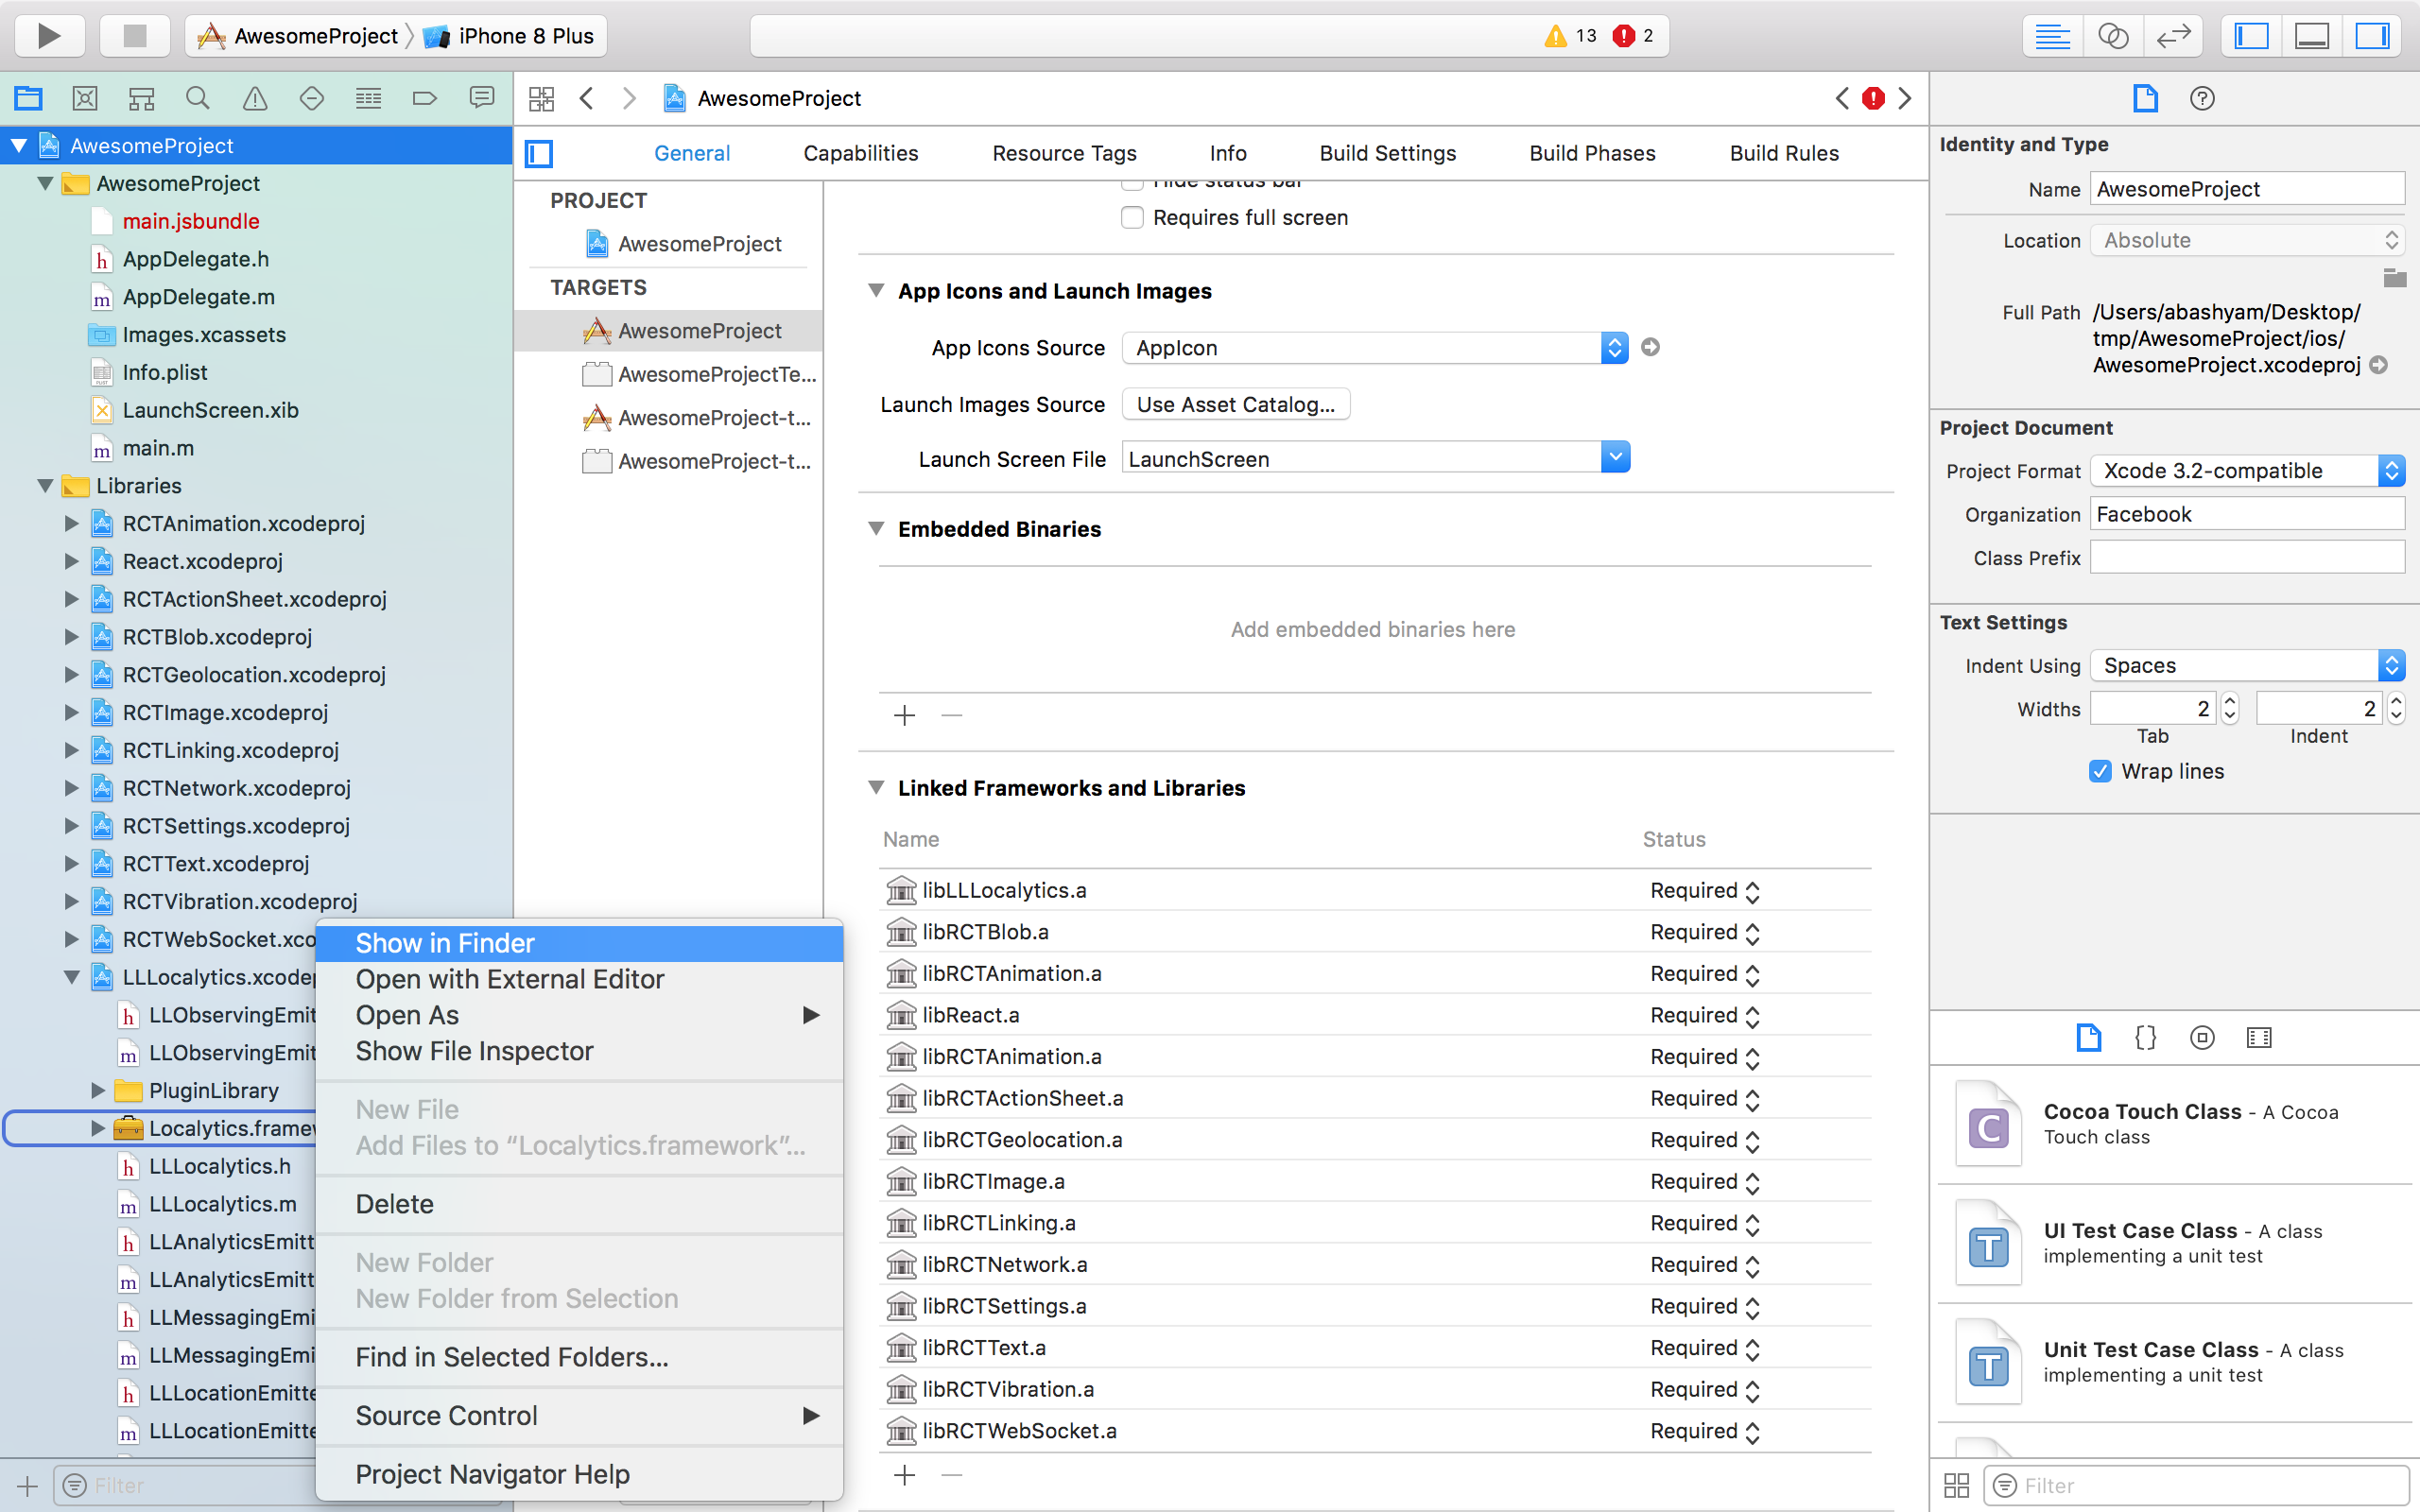Switch to the Assistant editor
2420x1512 pixels.
pyautogui.click(x=2113, y=36)
